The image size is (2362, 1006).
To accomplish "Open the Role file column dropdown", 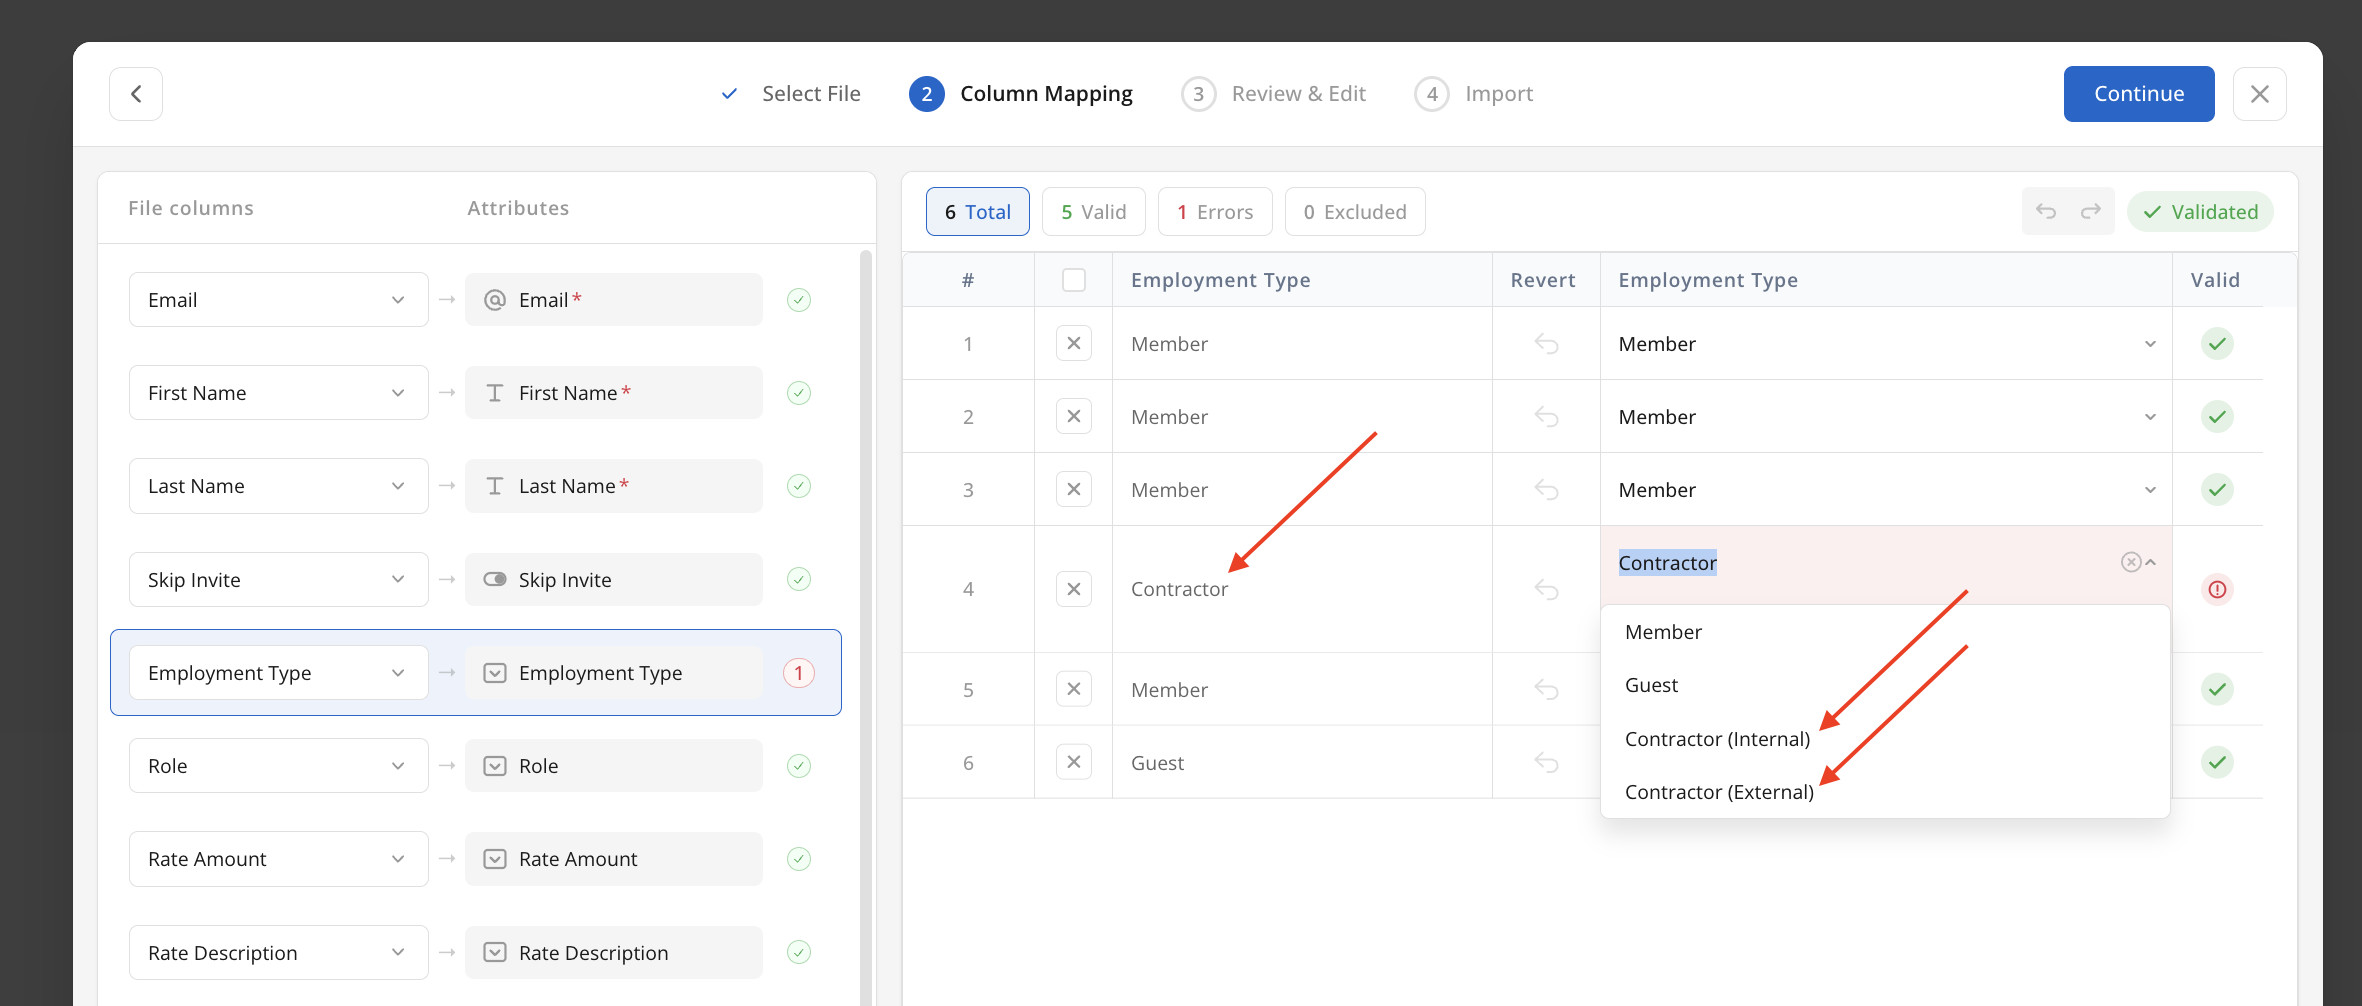I will (x=279, y=766).
